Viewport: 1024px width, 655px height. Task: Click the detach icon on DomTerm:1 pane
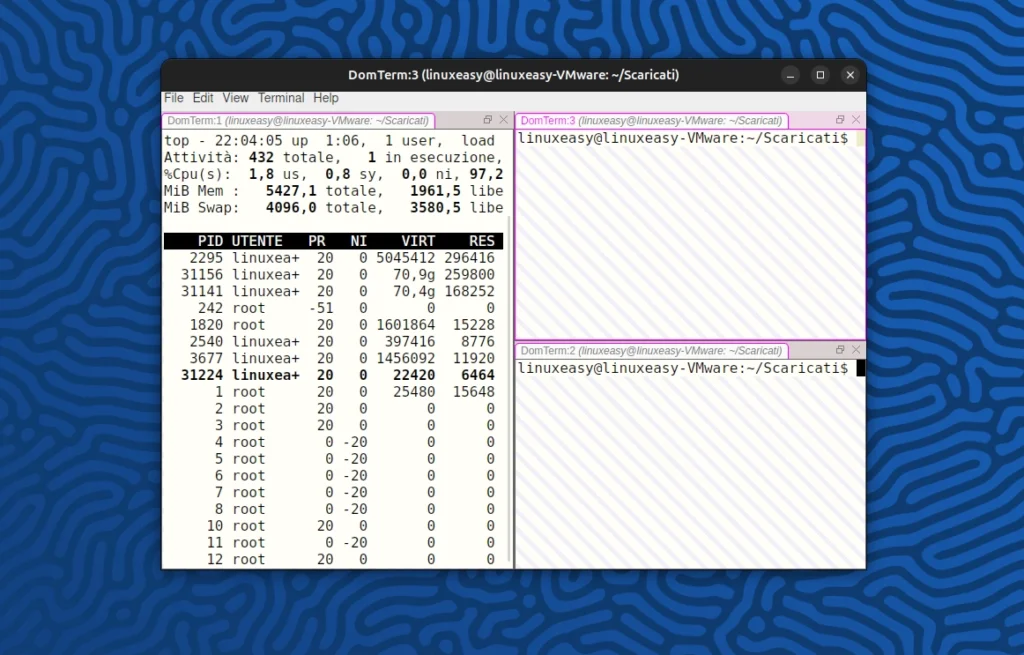pos(487,119)
